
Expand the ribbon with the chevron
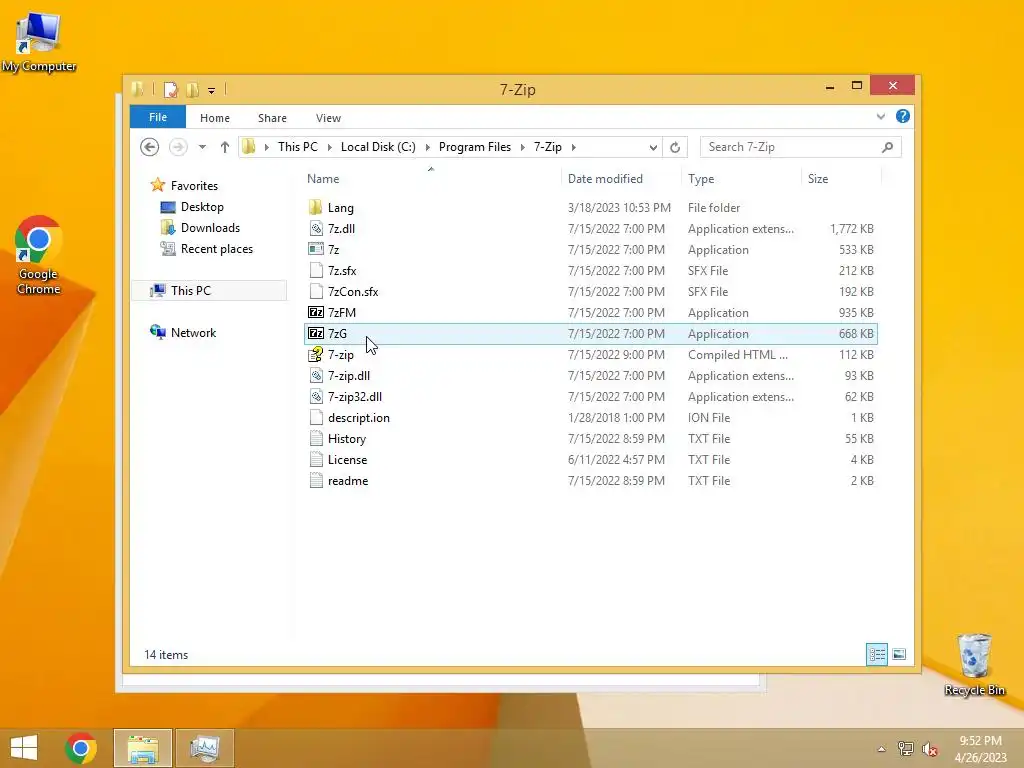[x=880, y=117]
